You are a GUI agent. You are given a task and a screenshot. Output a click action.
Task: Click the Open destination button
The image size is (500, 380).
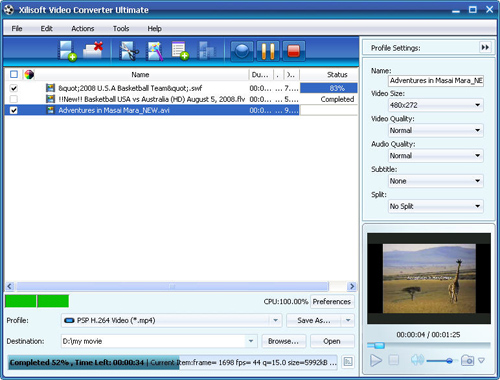pyautogui.click(x=332, y=341)
